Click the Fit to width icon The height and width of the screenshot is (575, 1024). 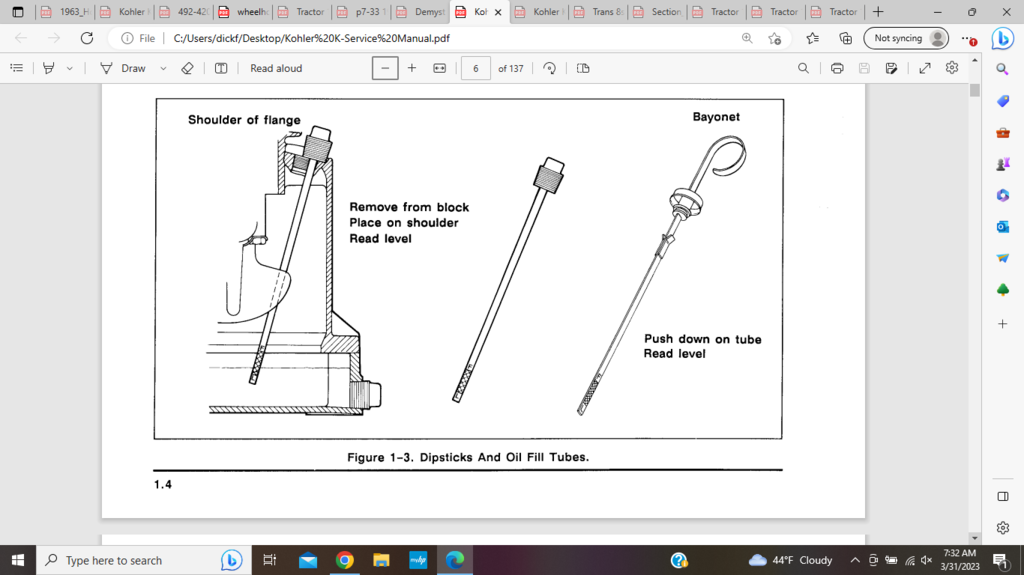pyautogui.click(x=439, y=68)
